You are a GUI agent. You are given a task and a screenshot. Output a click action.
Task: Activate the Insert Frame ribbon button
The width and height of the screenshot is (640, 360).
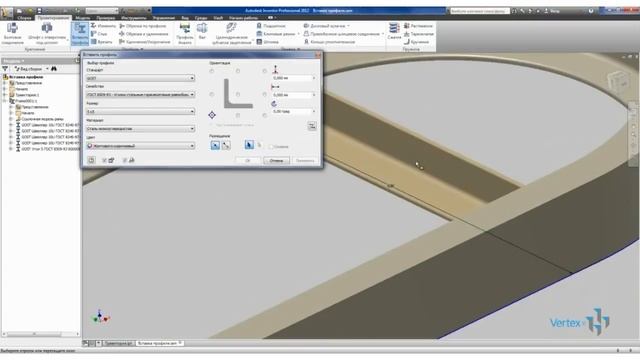pos(80,33)
